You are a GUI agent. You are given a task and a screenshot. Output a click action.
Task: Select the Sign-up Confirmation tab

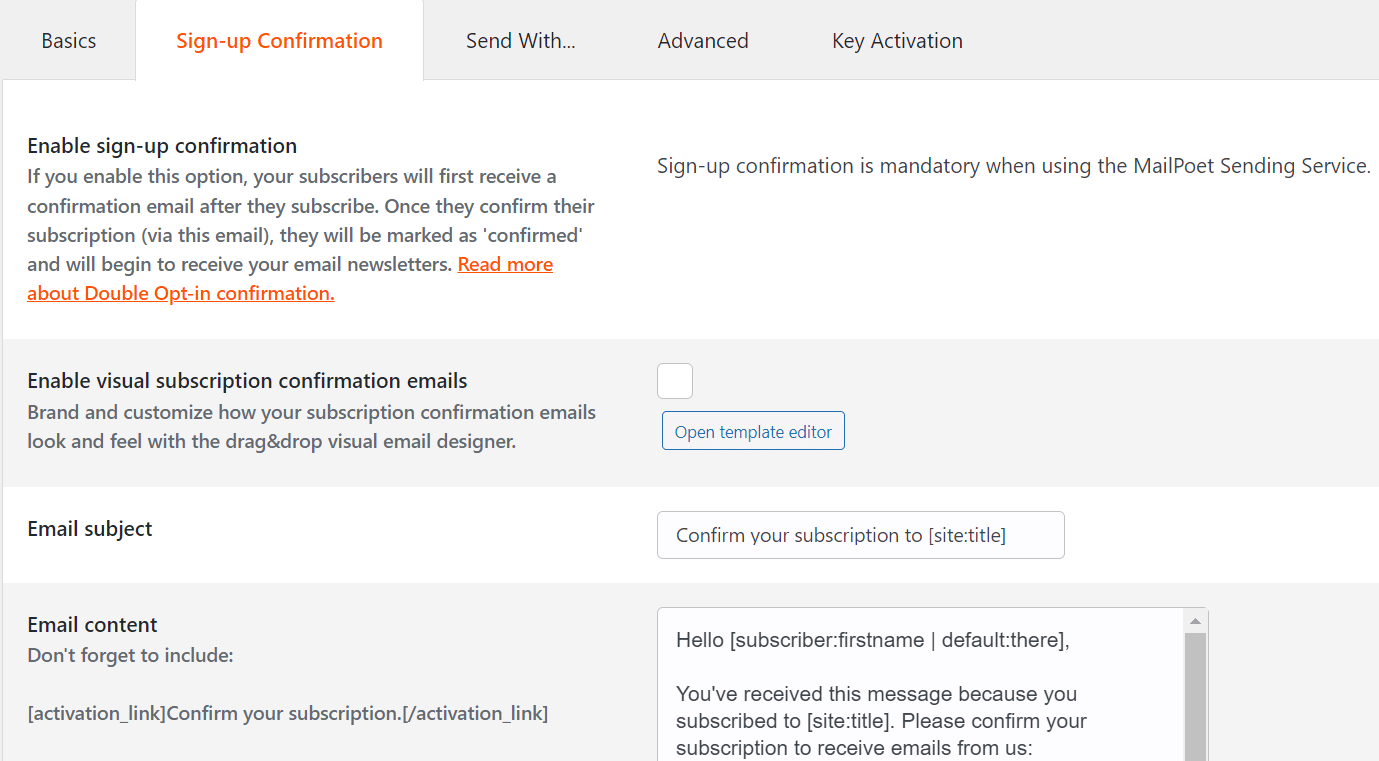279,40
